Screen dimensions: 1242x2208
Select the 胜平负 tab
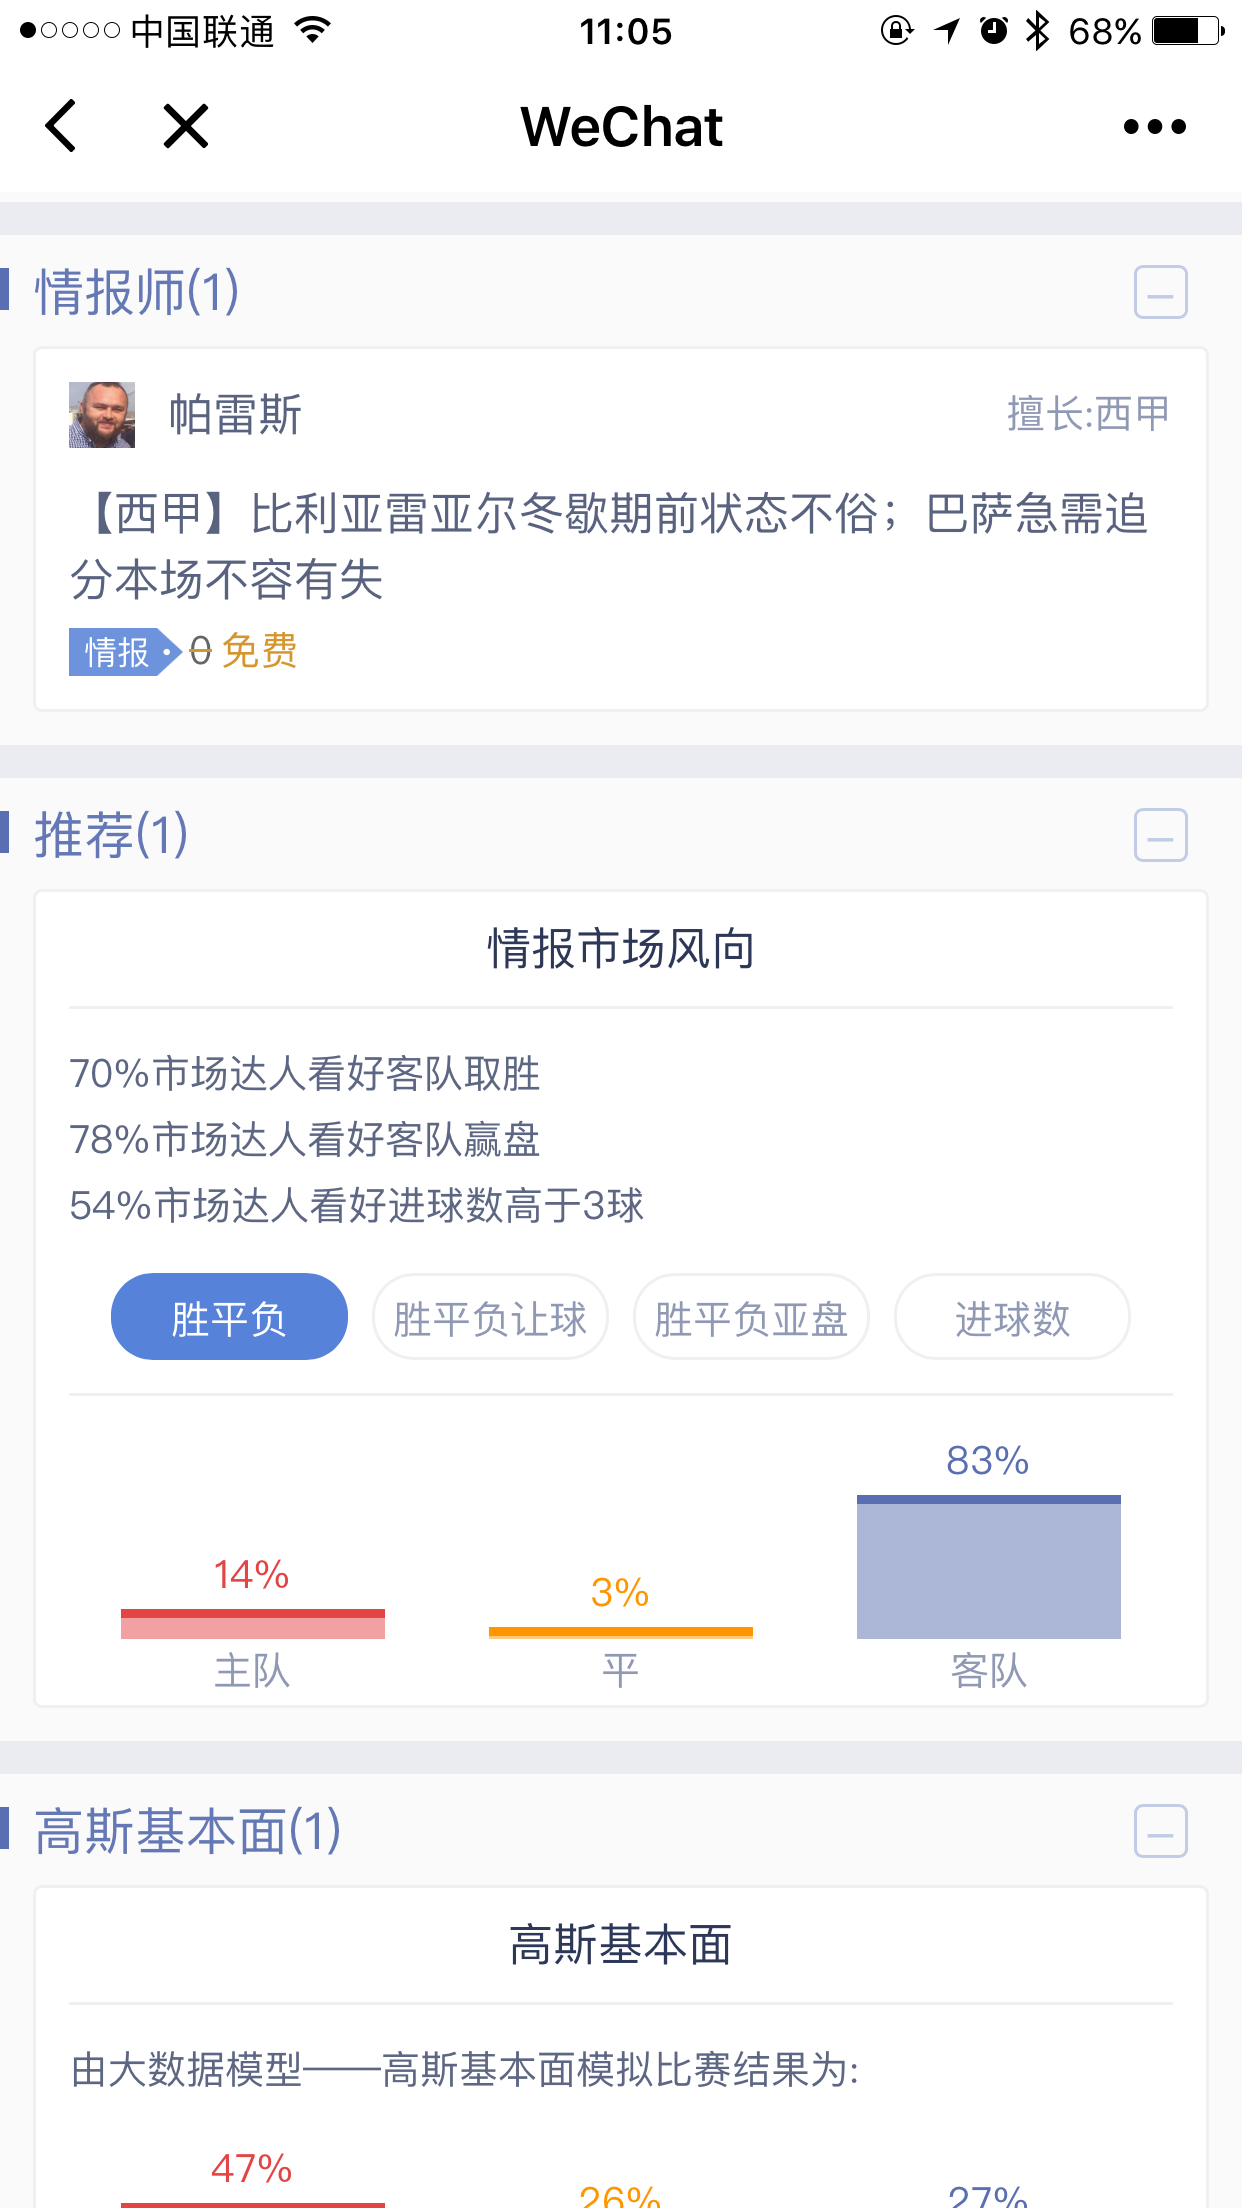pos(229,1317)
